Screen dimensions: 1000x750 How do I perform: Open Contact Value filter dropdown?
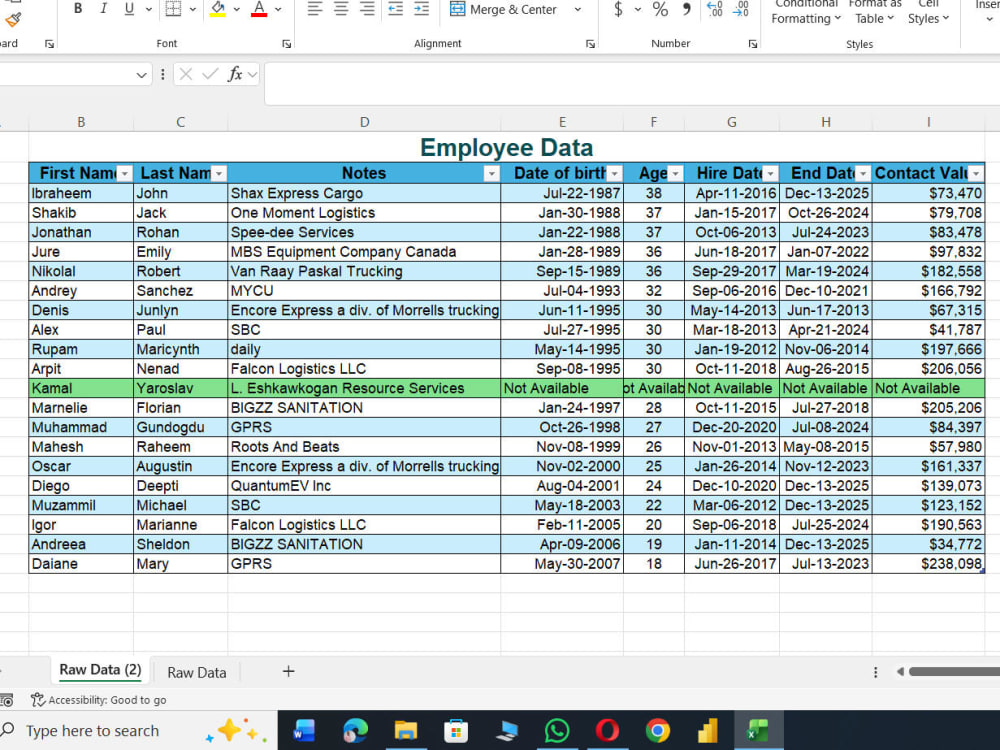976,173
